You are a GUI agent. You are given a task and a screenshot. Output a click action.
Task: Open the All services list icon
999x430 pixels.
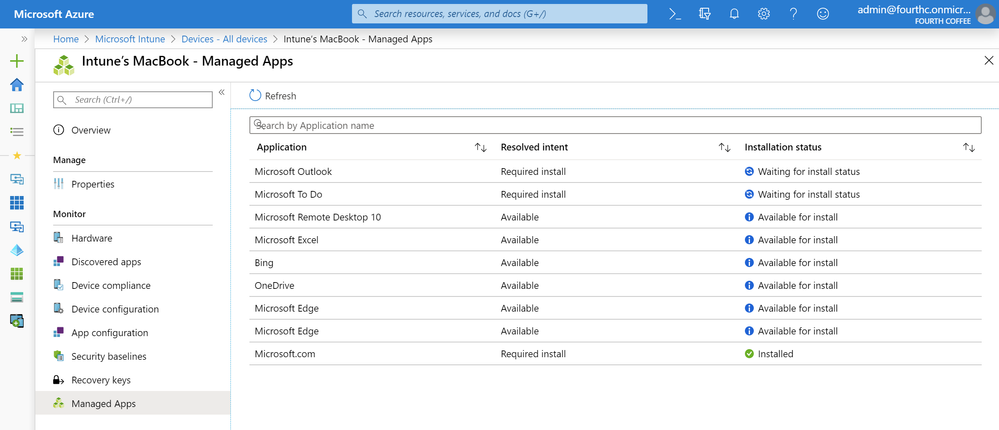(x=17, y=132)
